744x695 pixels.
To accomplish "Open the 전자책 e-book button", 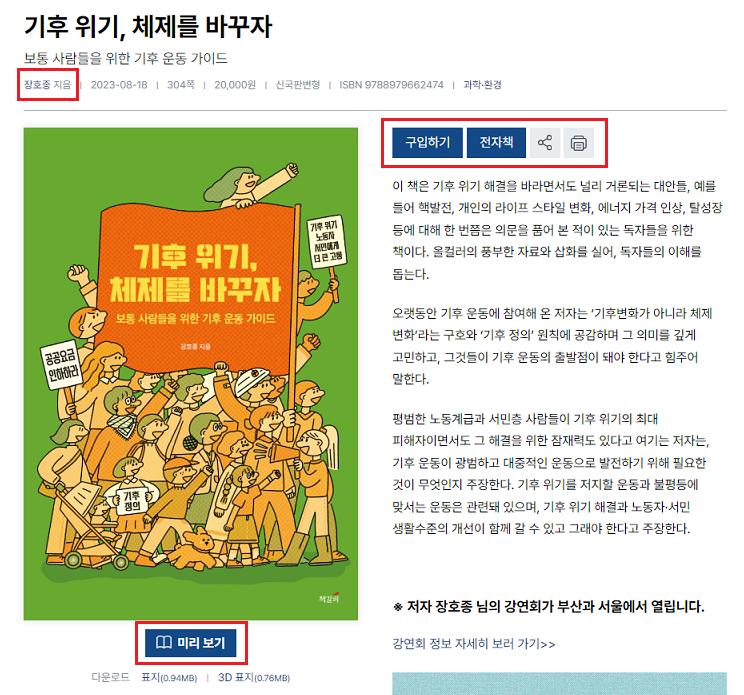I will (x=496, y=143).
